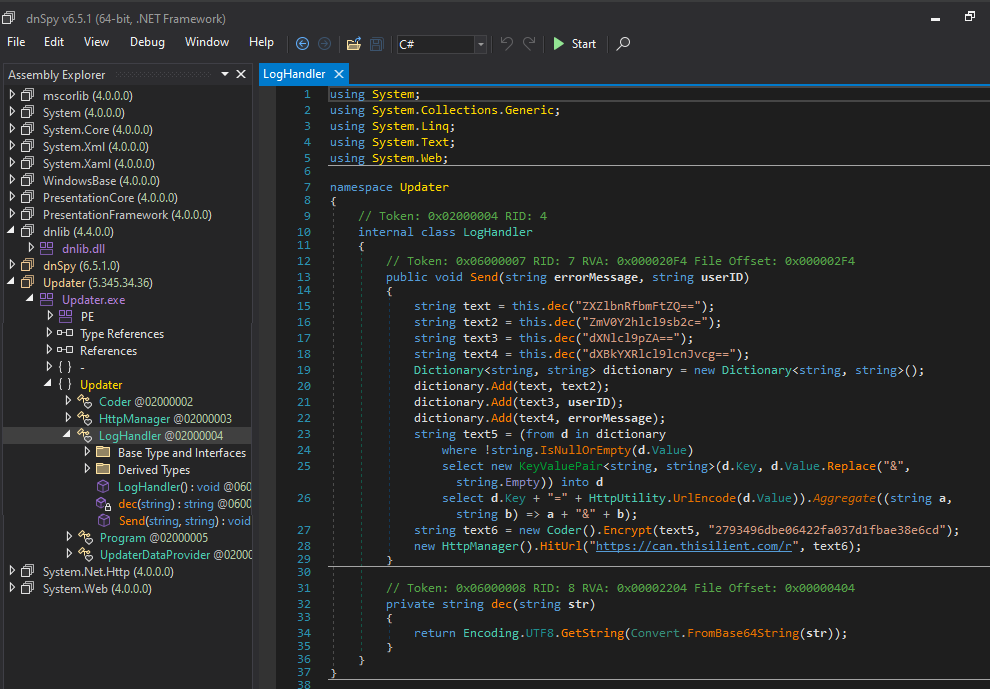Expand the Derived Types folder
Viewport: 990px width, 689px height.
click(x=87, y=470)
